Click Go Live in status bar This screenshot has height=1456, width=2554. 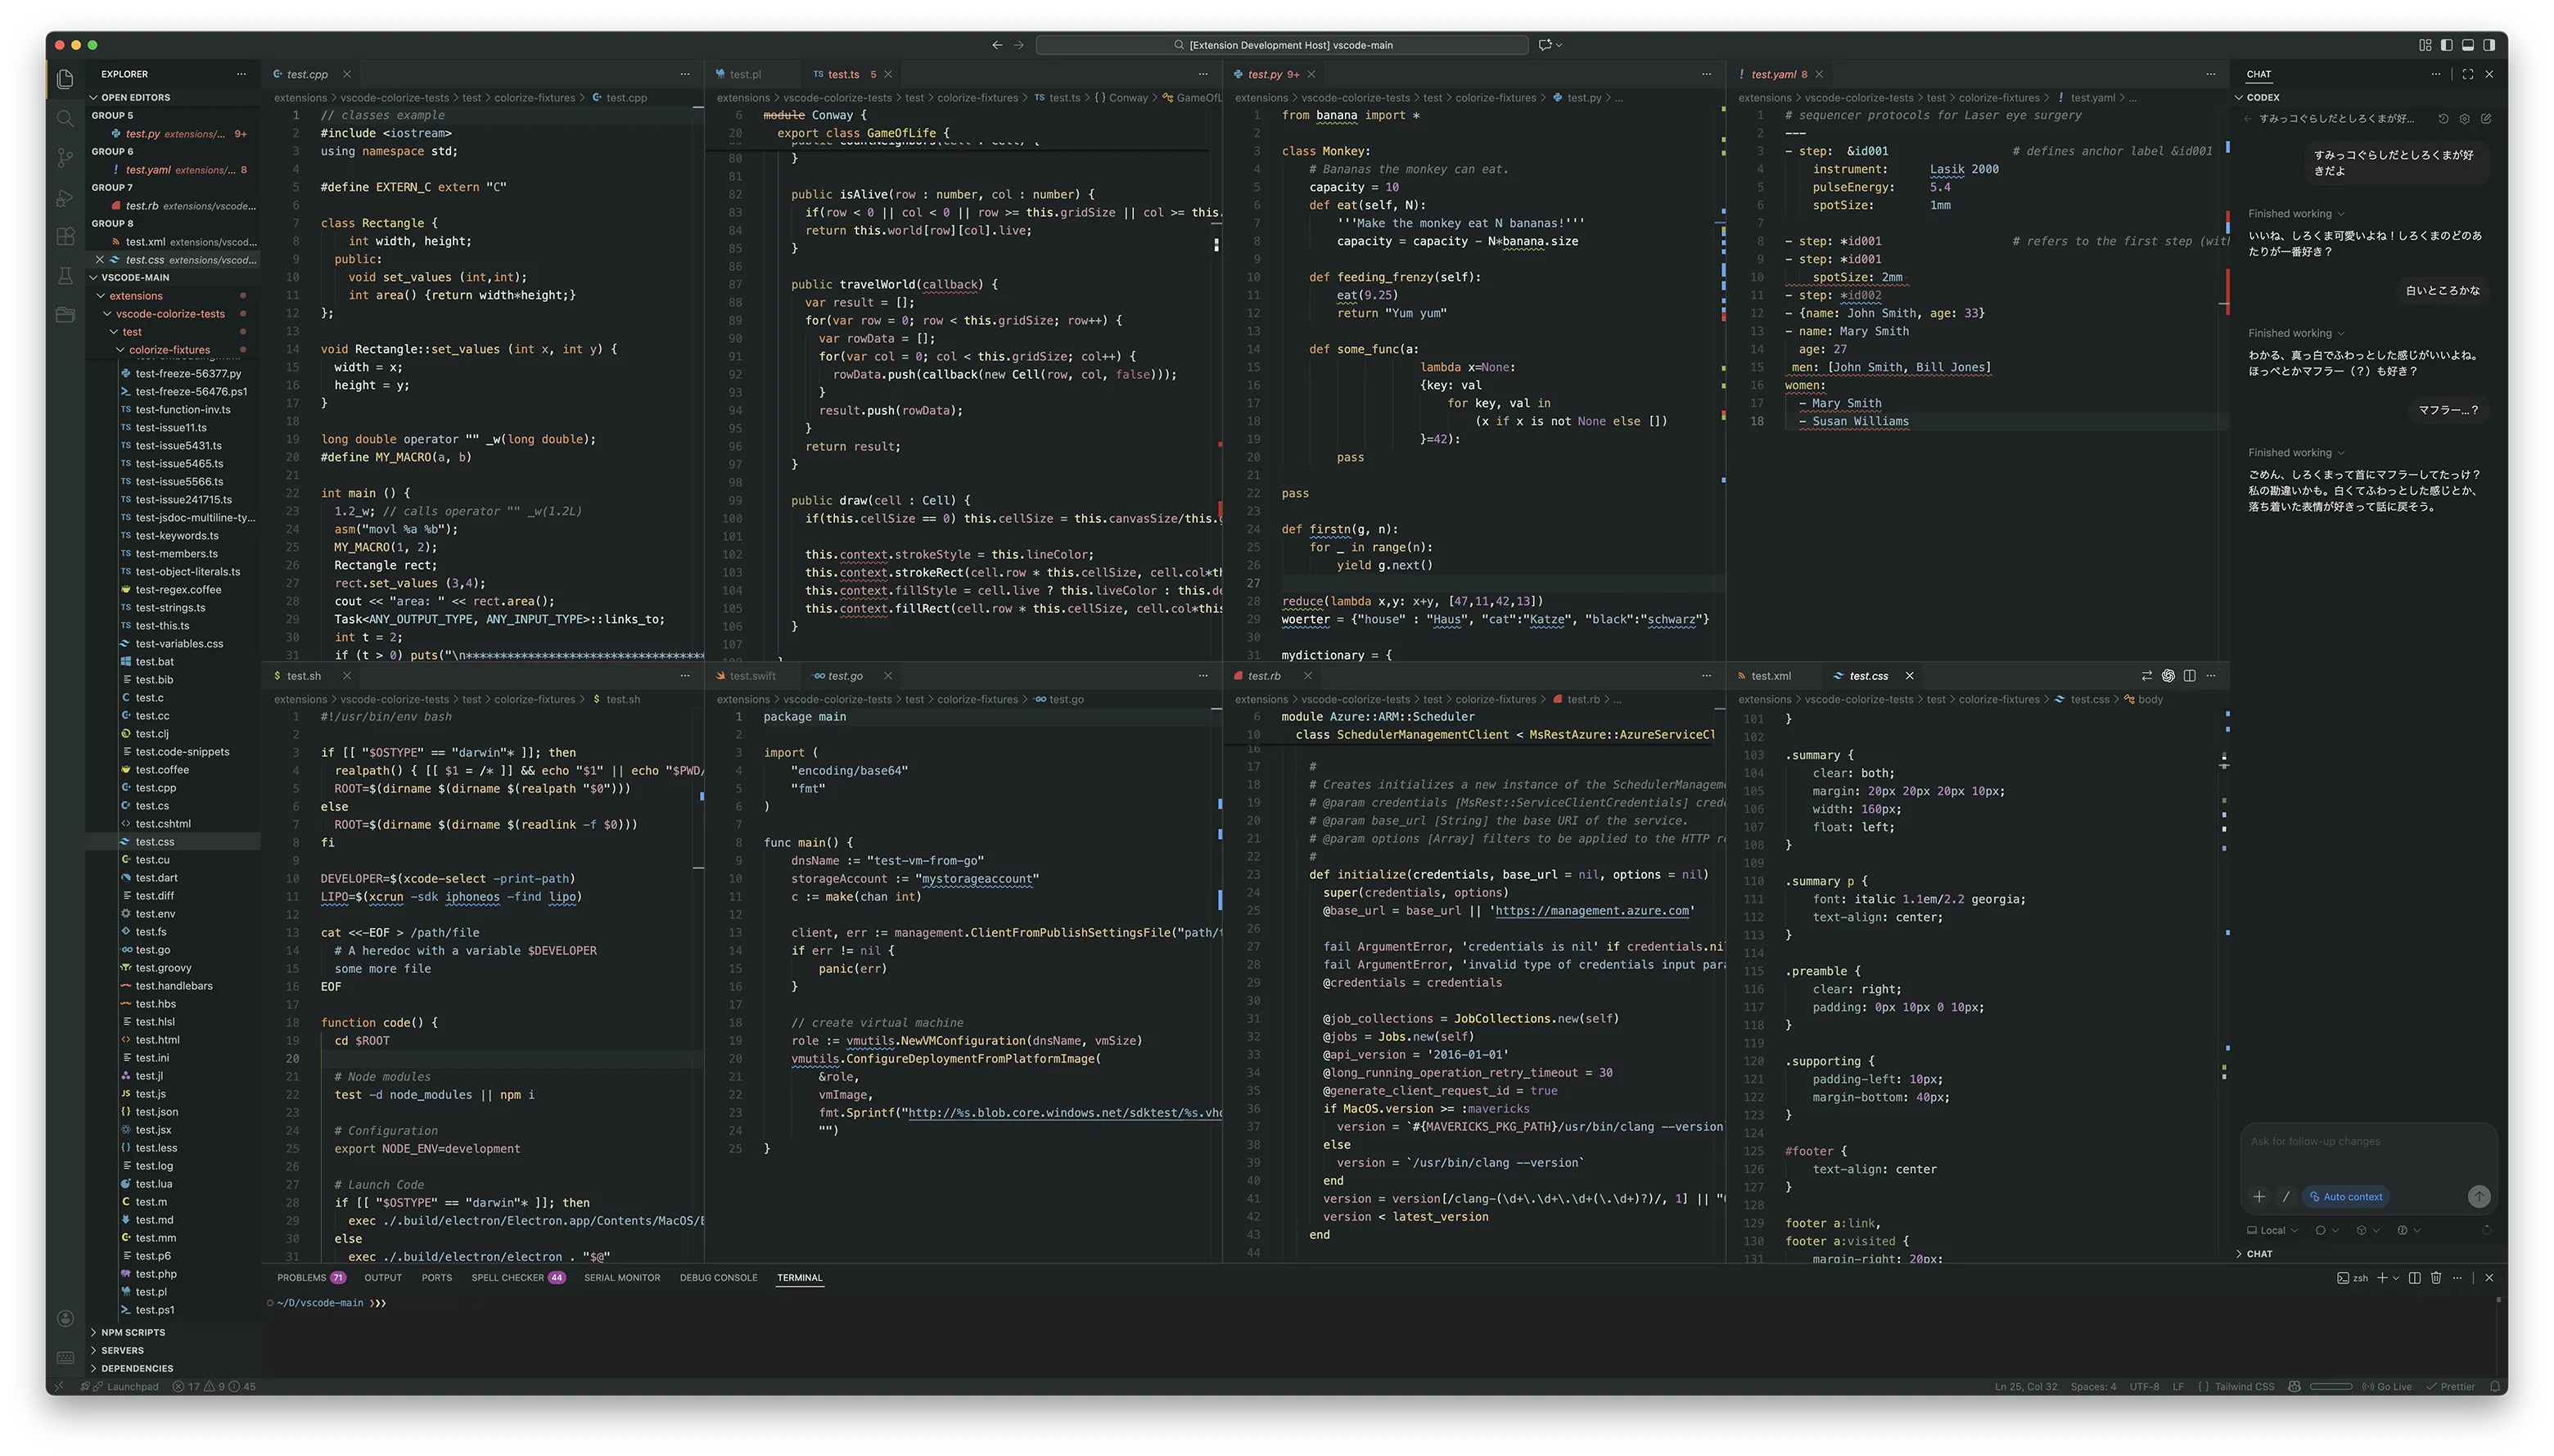(2387, 1387)
